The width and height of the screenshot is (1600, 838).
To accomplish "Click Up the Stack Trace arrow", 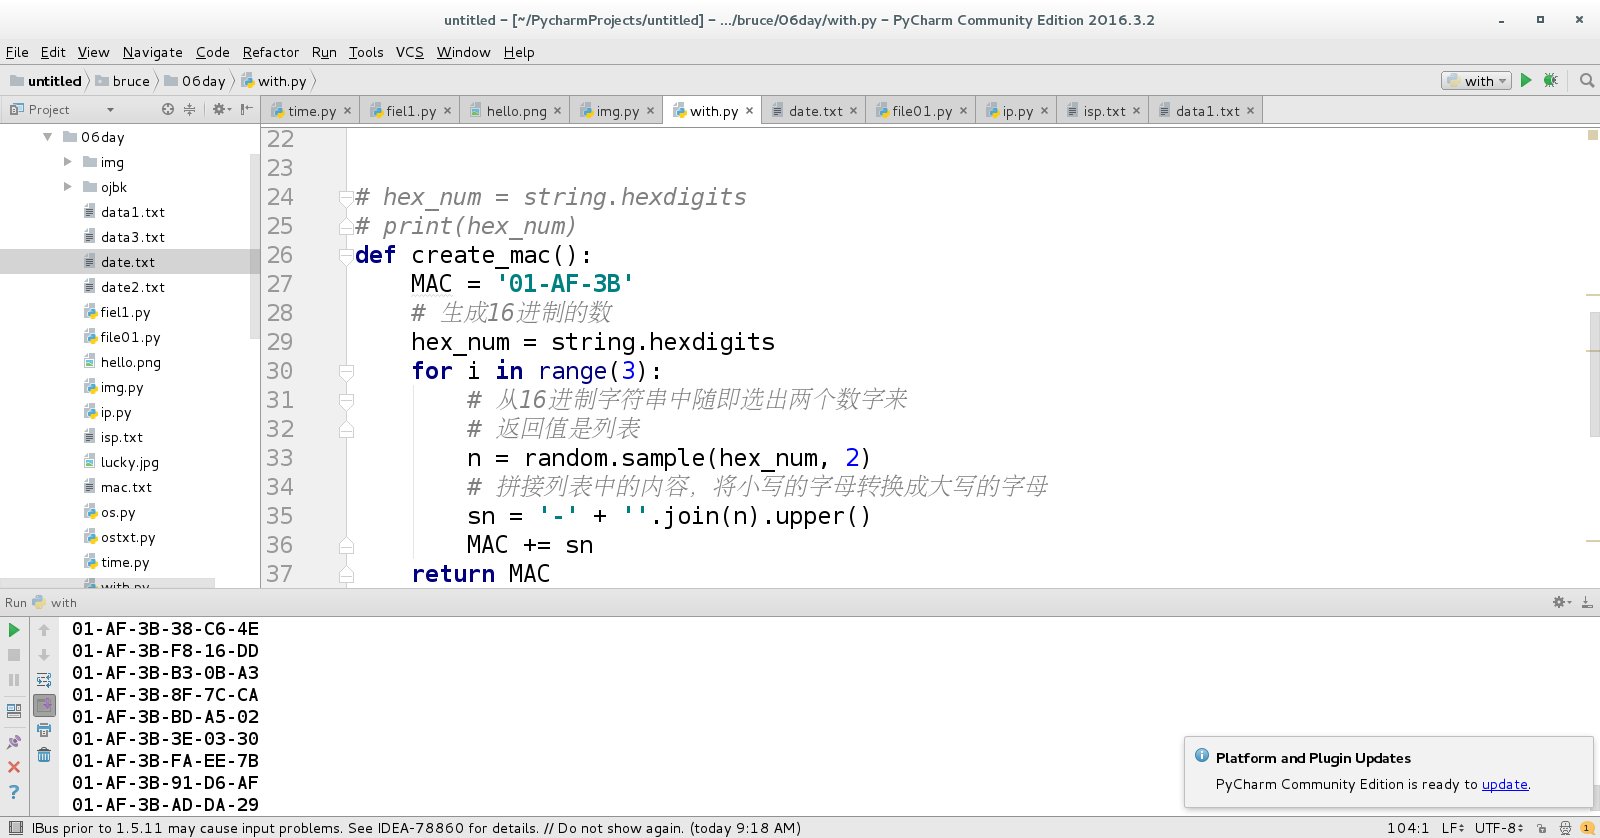I will point(44,630).
